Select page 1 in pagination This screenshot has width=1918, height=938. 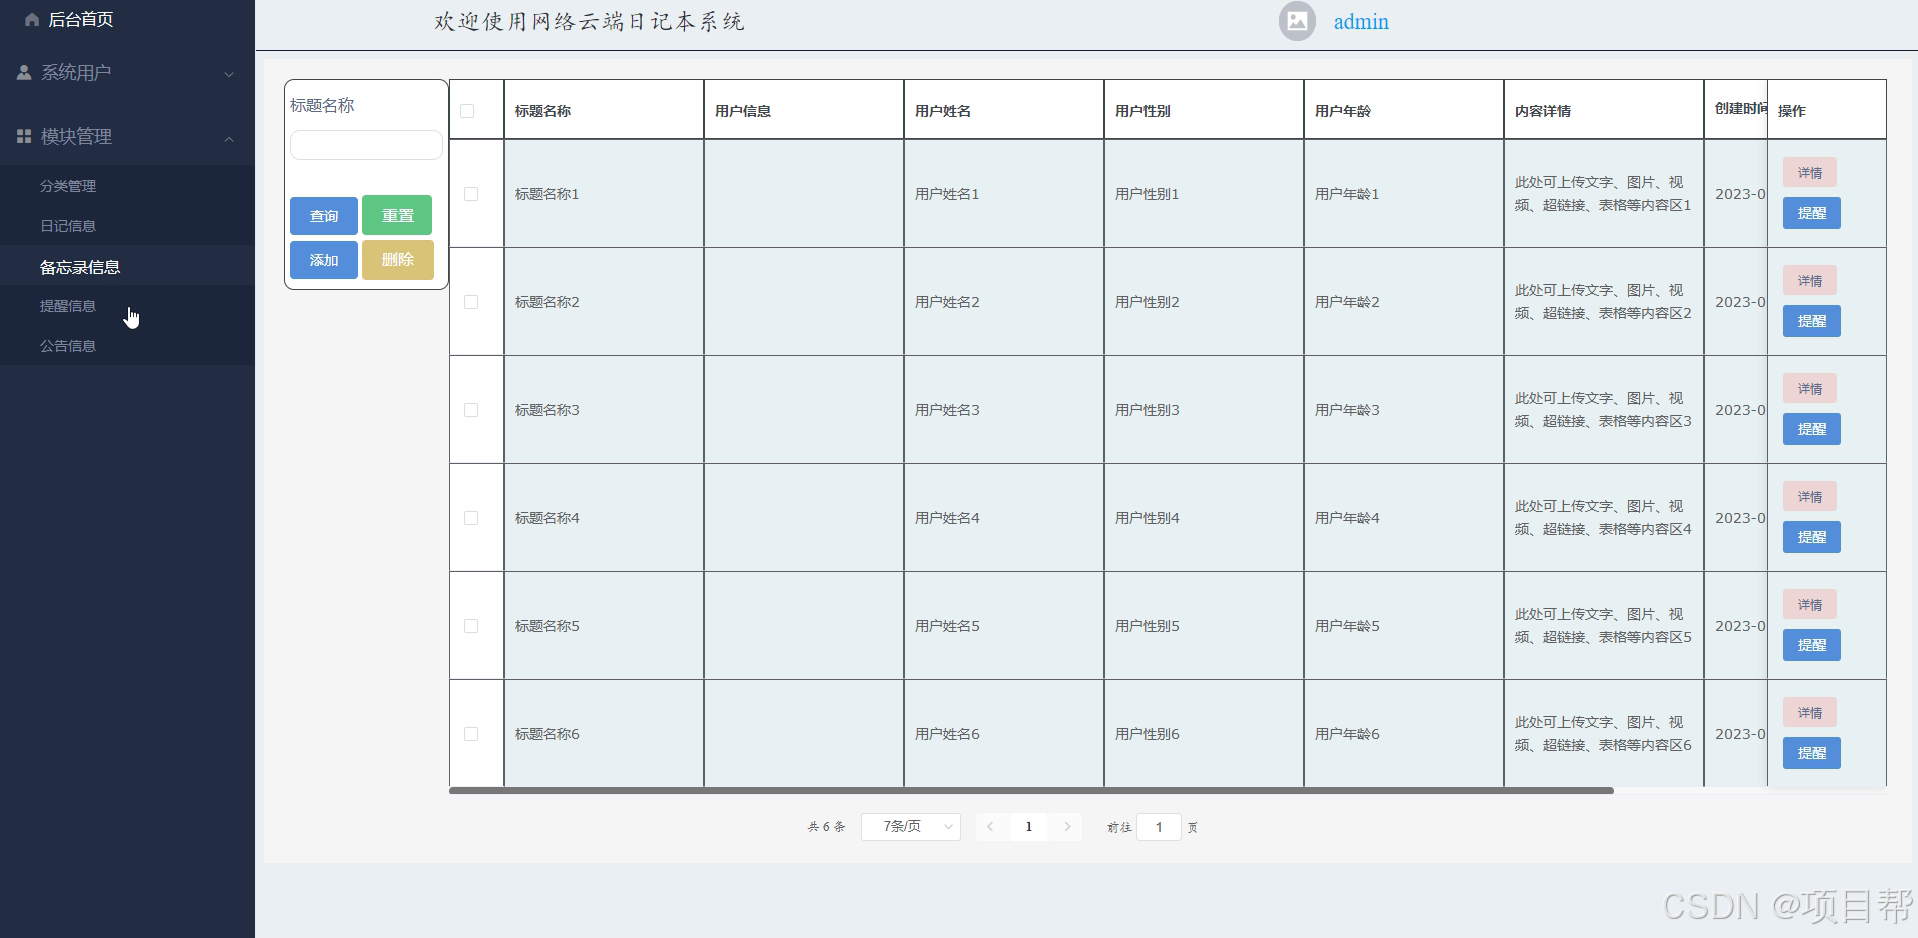coord(1028,827)
